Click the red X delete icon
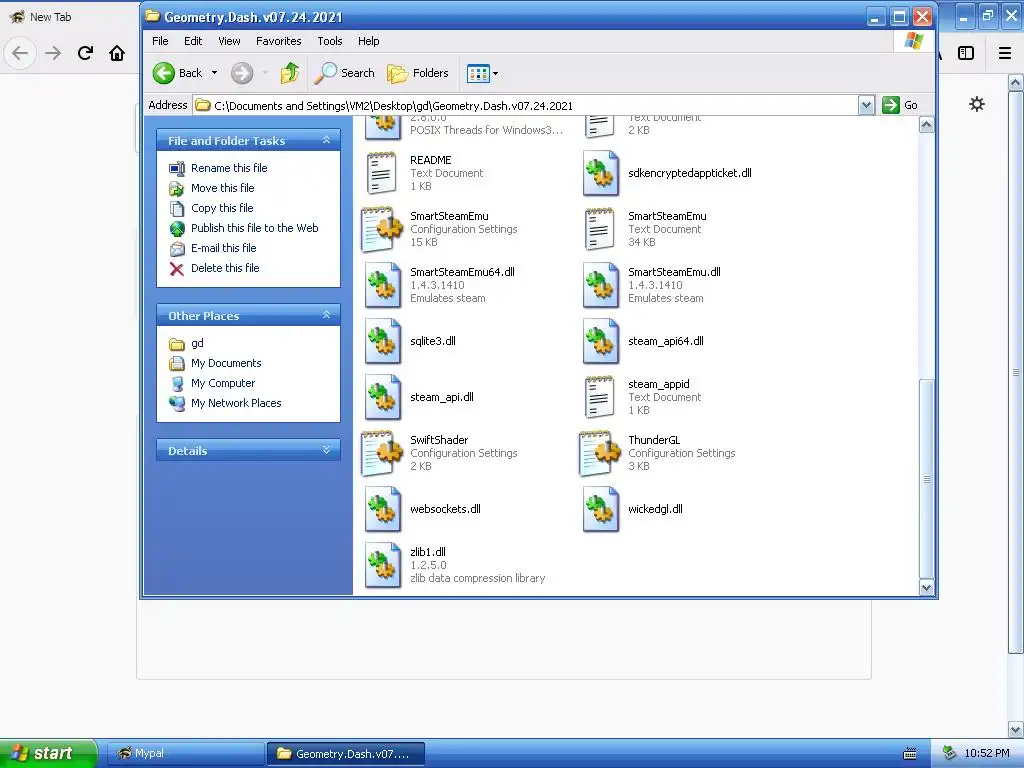The image size is (1024, 768). (176, 269)
